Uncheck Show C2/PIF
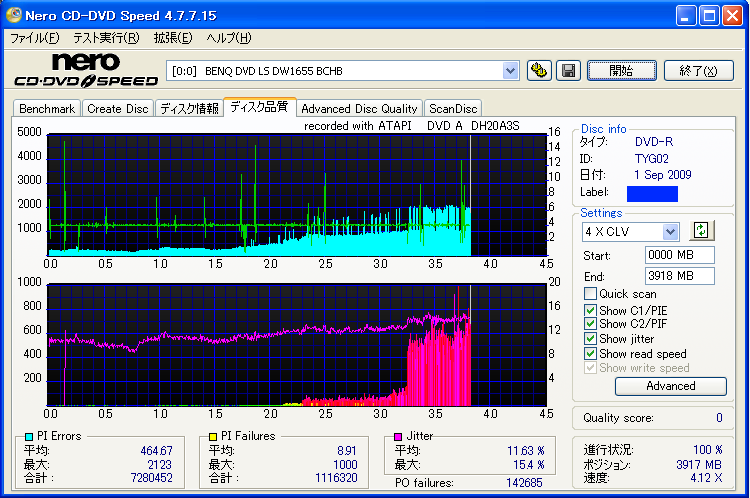 590,323
